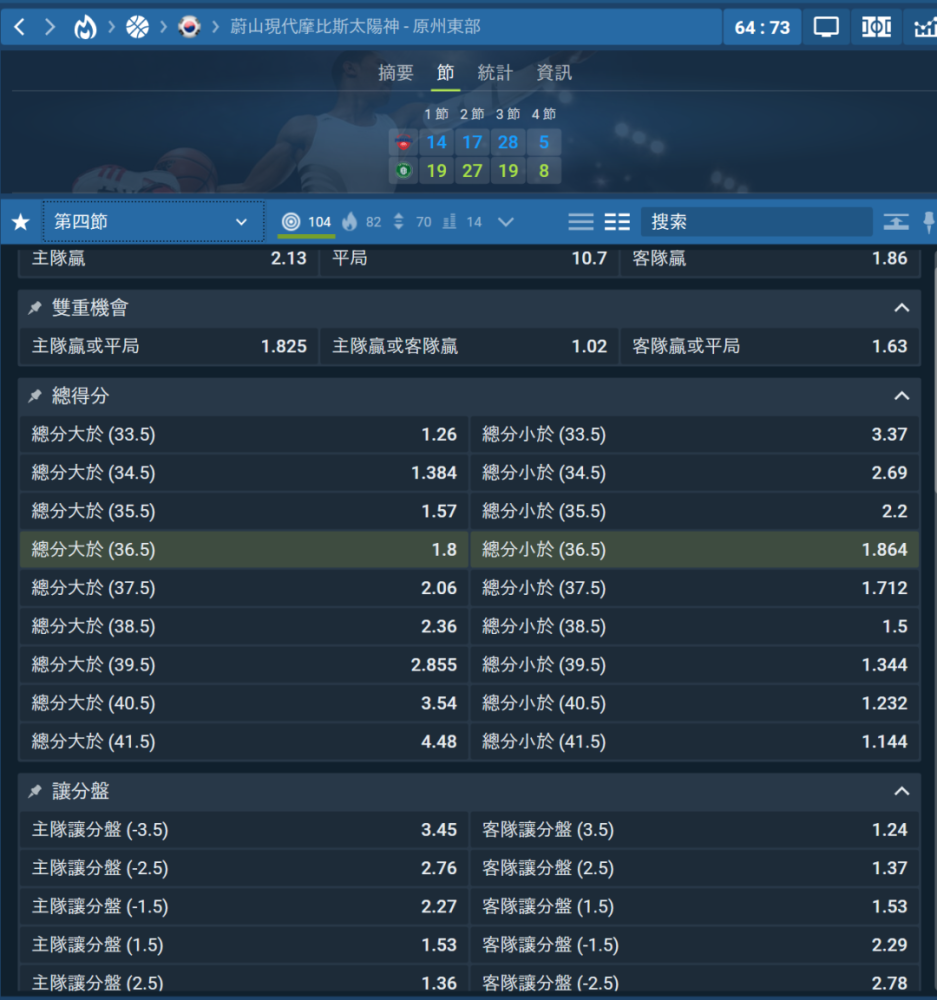Select 總分小於 (38.5) odds 1.5
The width and height of the screenshot is (937, 1000).
click(695, 626)
